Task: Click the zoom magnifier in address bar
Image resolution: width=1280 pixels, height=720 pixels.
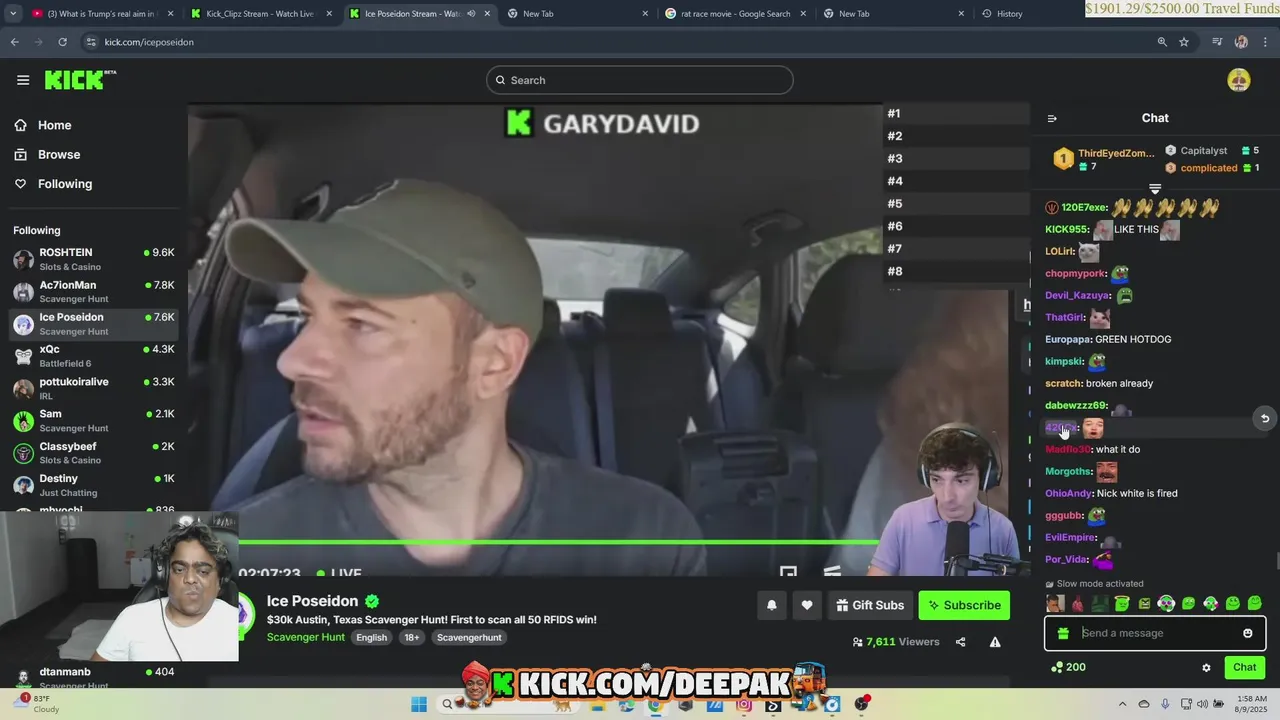Action: coord(1162,42)
